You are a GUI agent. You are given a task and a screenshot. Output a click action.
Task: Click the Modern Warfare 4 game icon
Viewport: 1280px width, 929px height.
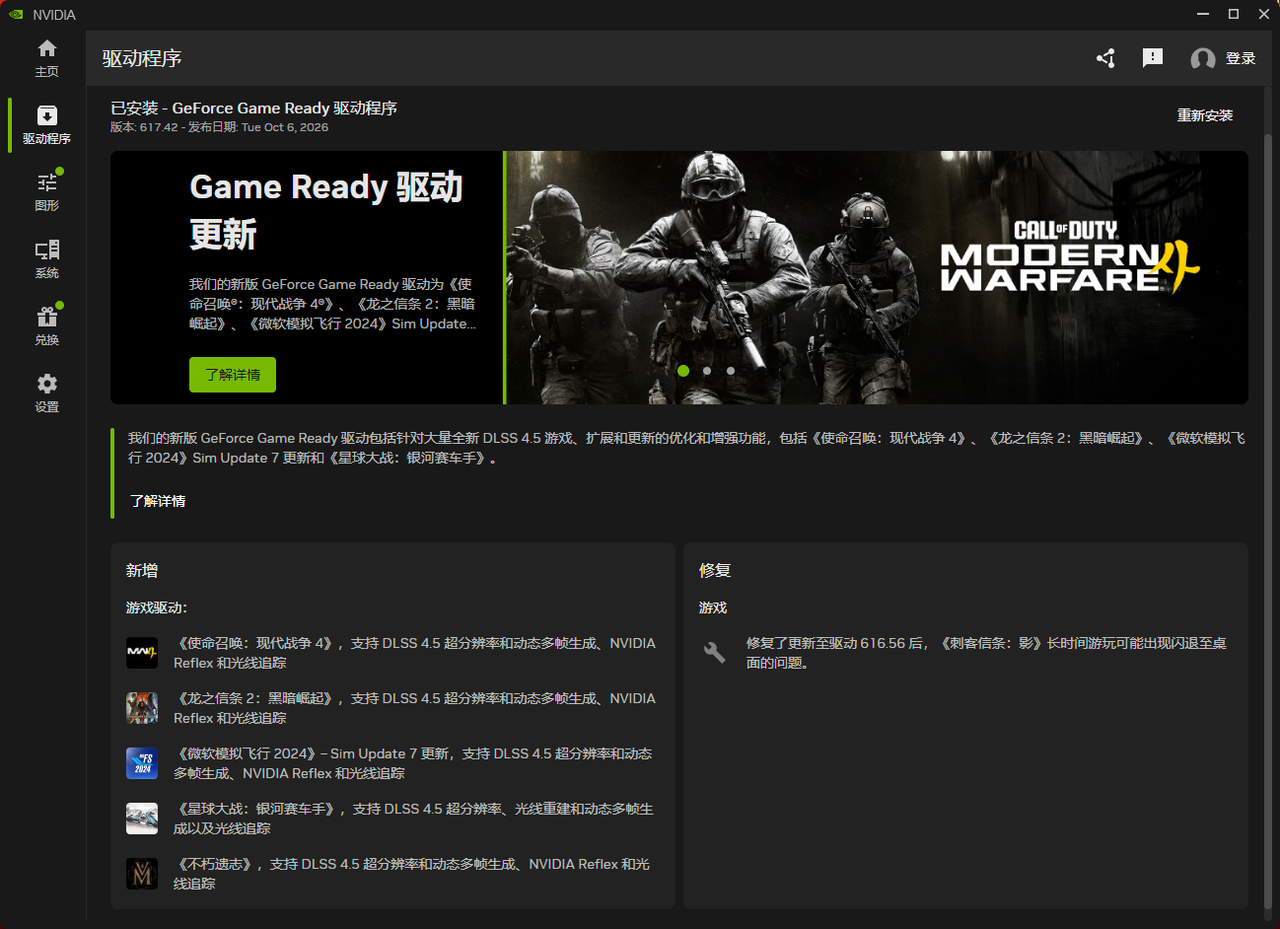point(142,652)
